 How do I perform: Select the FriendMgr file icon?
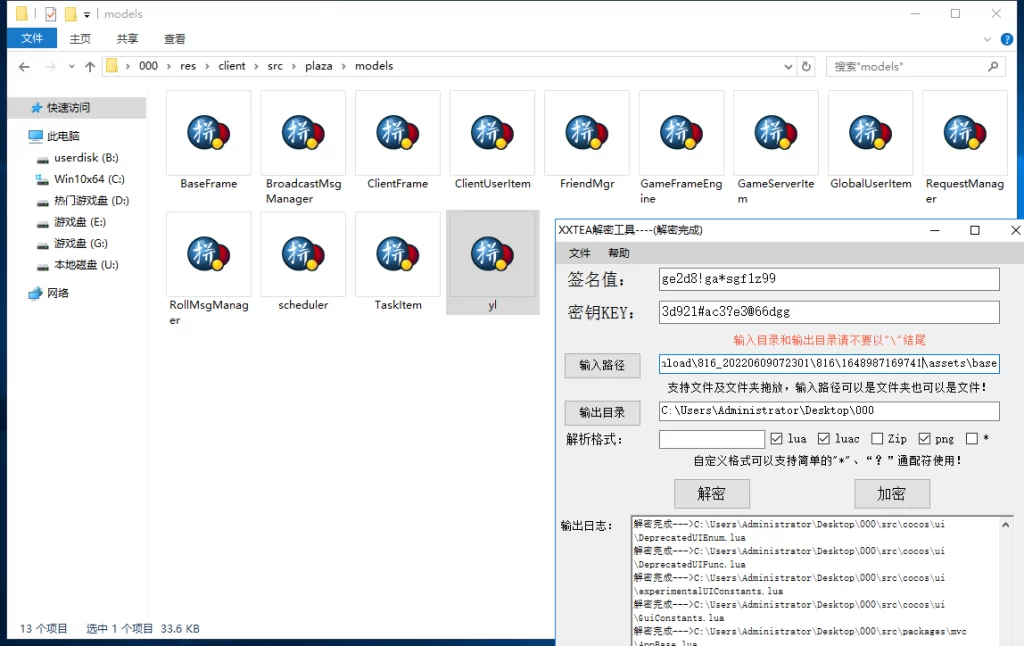587,132
